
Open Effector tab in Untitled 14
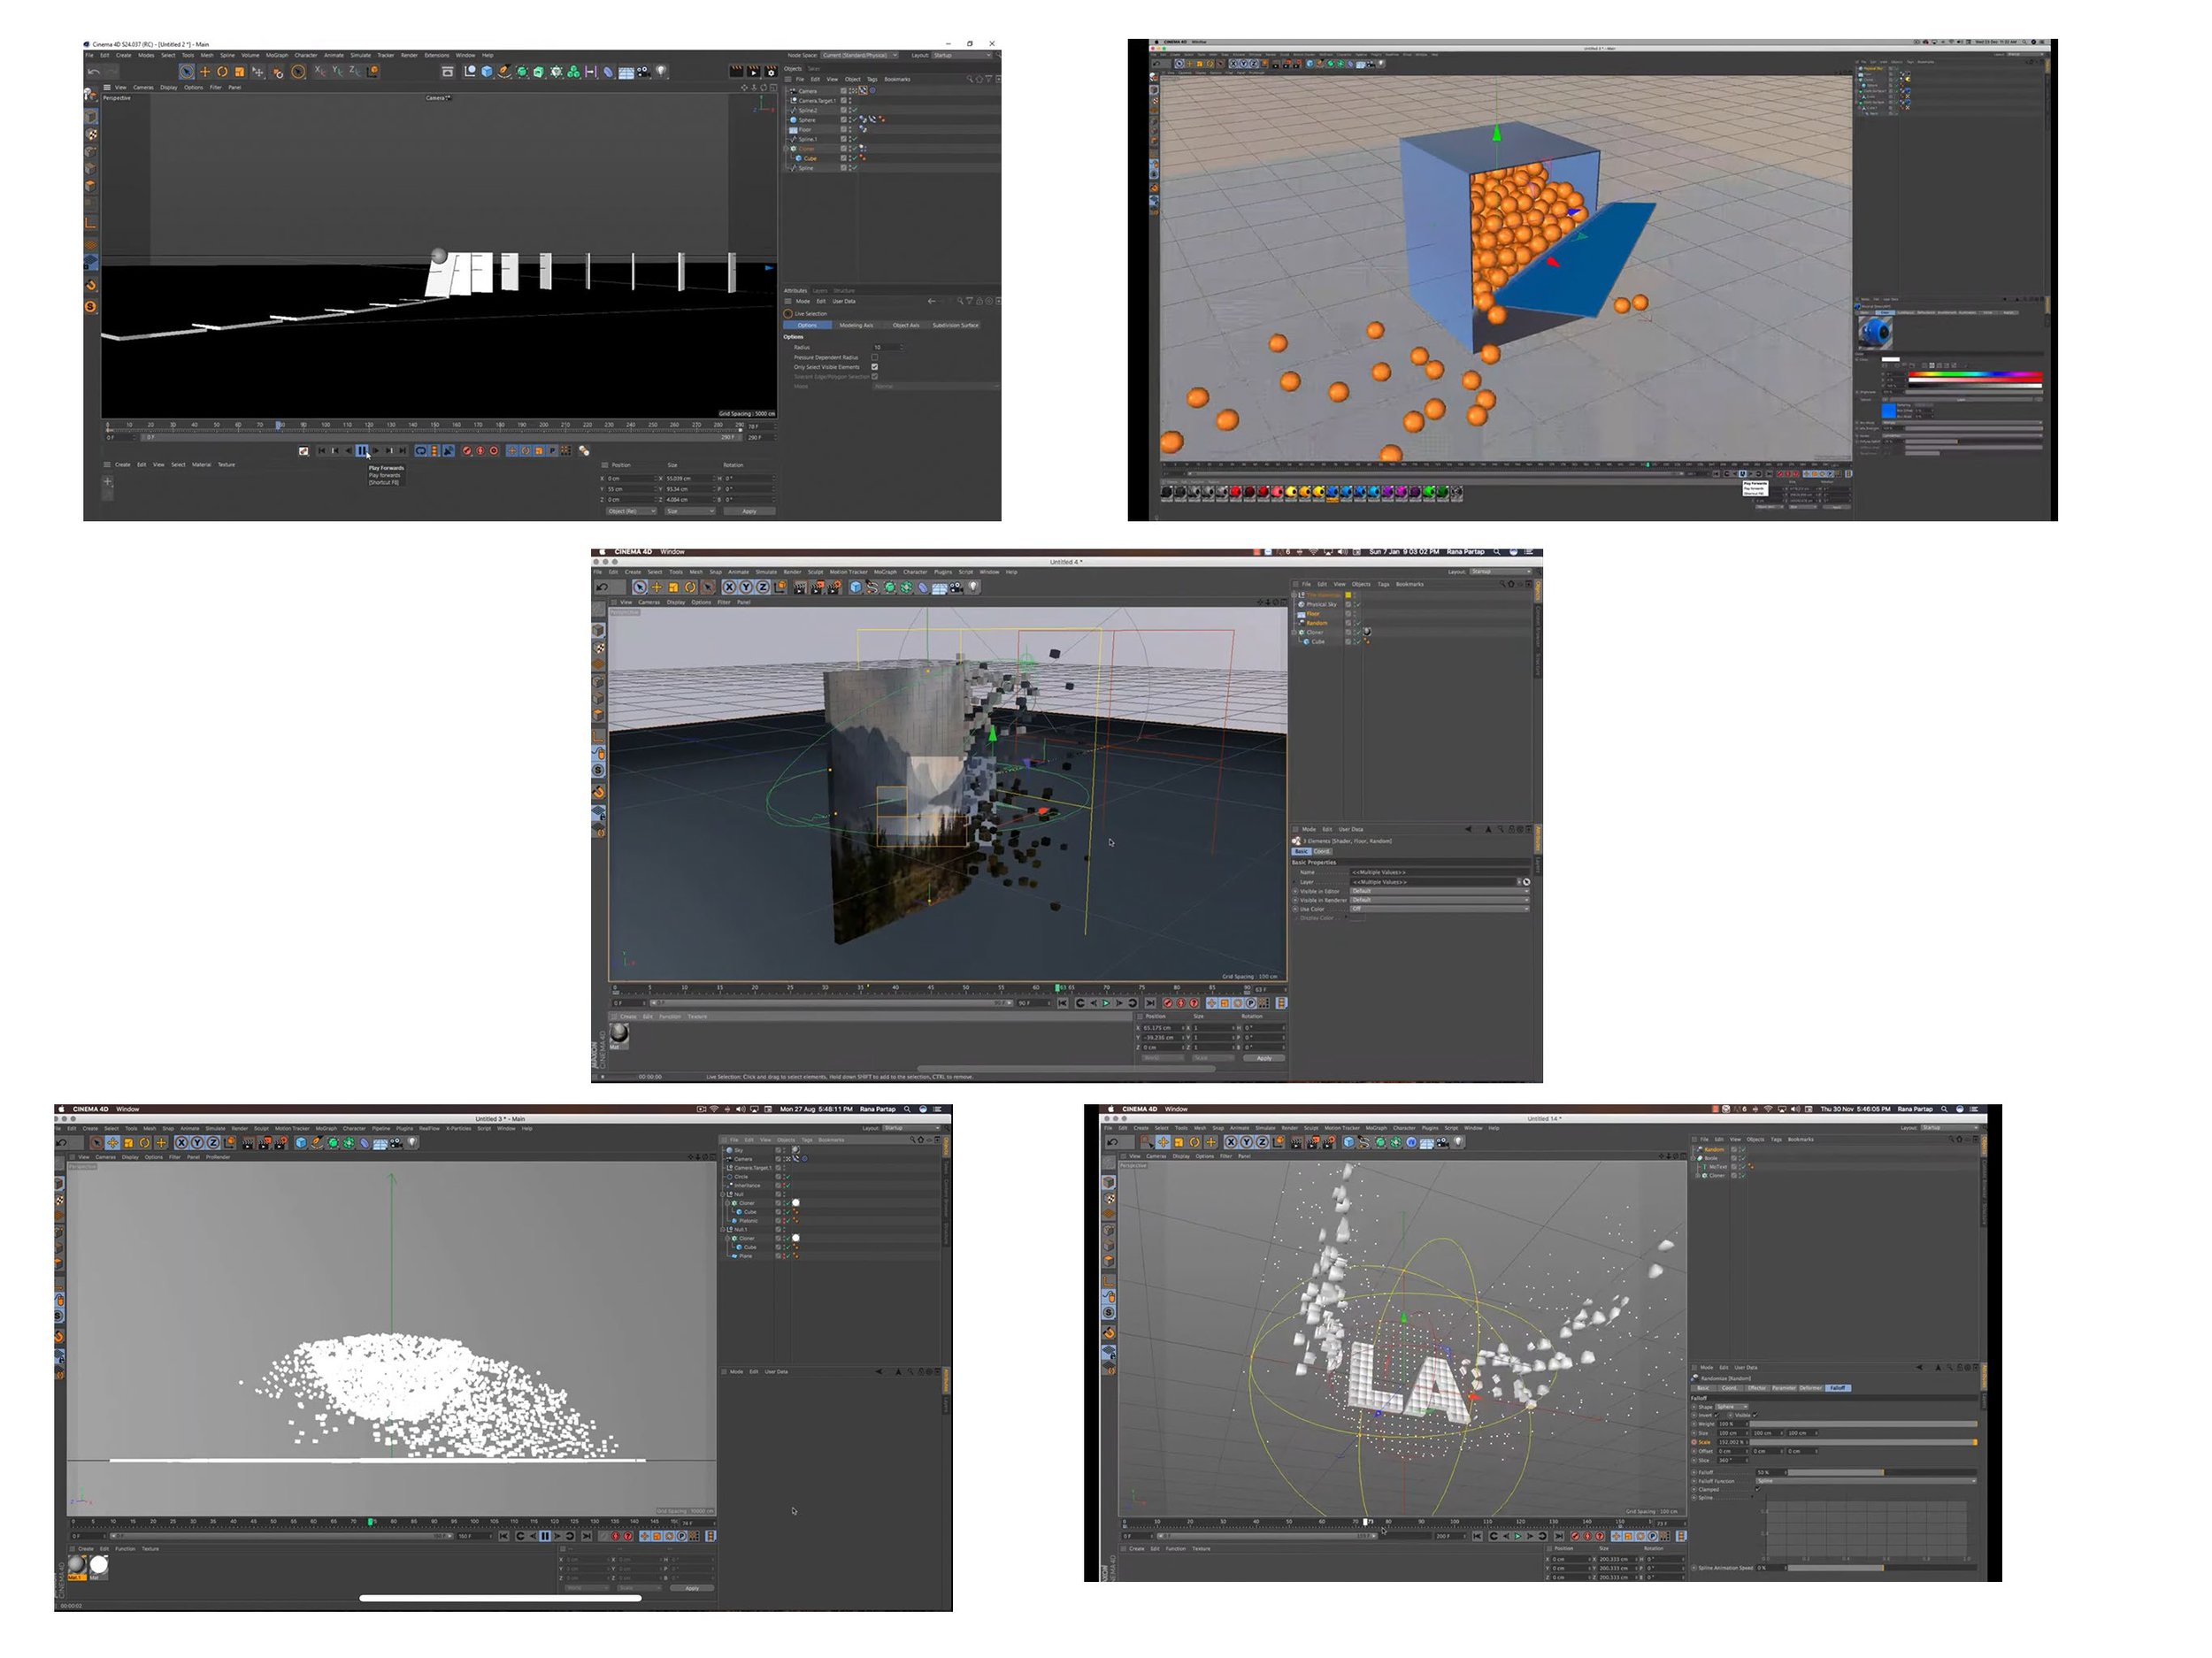click(1756, 1388)
